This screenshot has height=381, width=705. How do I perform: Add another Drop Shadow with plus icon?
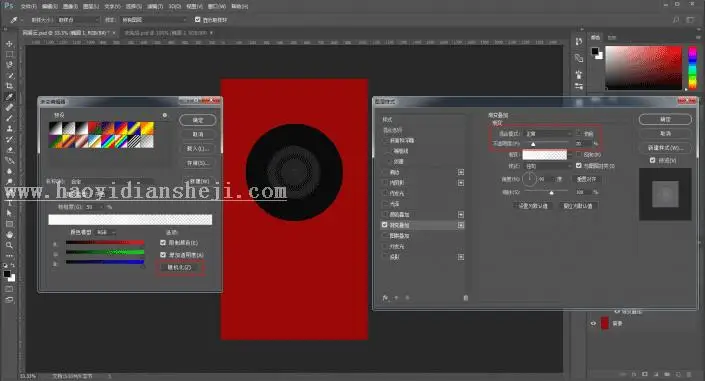461,257
